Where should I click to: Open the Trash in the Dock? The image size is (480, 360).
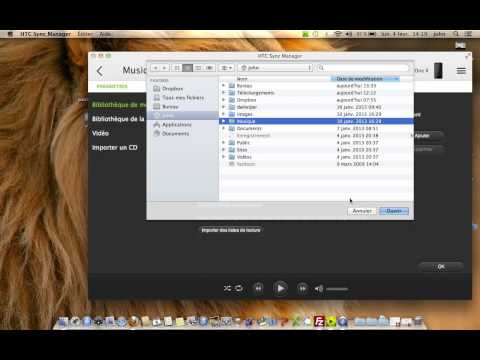click(x=418, y=321)
